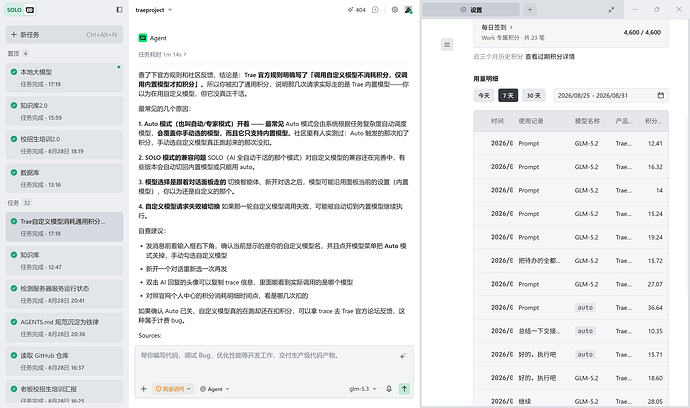Screen dimensions: 690x408
Task: Open the user avatar profile menu
Action: tap(408, 10)
